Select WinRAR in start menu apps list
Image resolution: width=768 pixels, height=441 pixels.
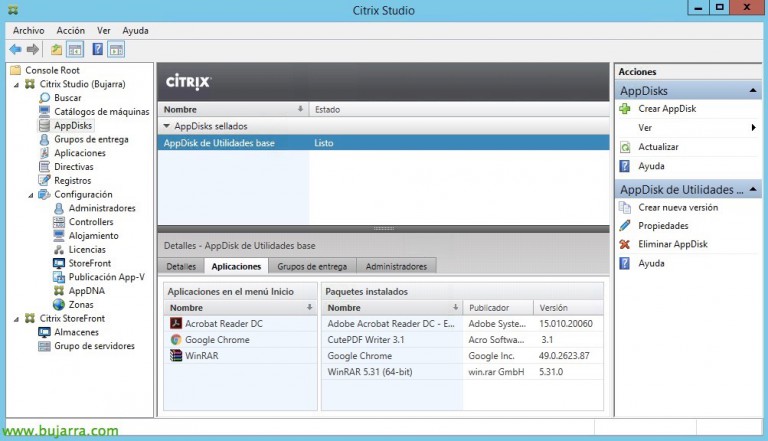click(x=240, y=356)
